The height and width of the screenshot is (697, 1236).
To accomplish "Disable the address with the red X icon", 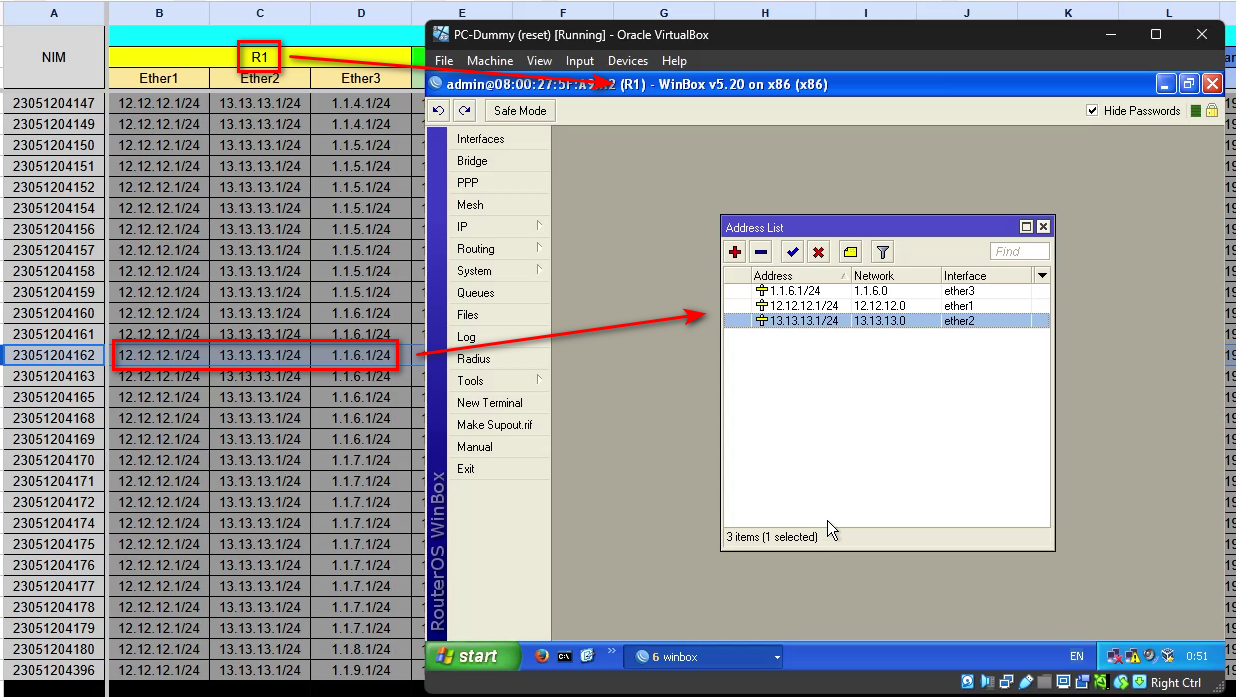I will point(818,252).
